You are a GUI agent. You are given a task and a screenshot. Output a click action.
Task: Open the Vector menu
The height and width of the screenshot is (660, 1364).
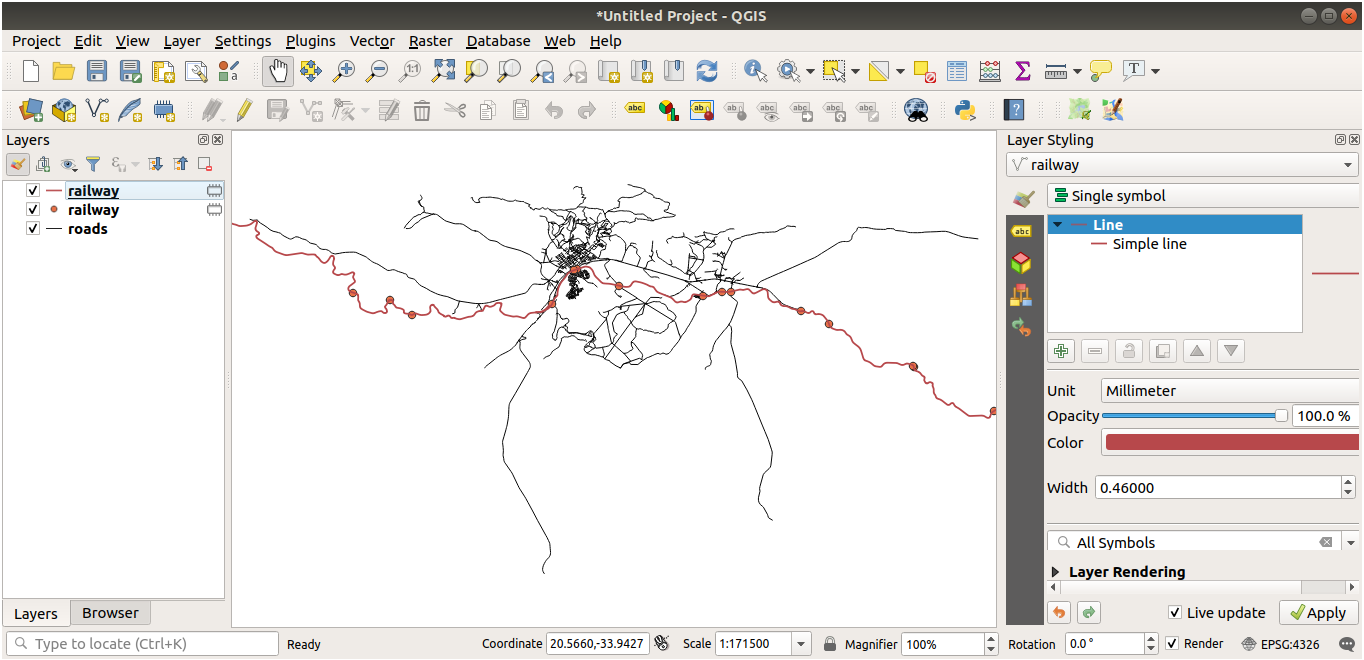click(371, 41)
